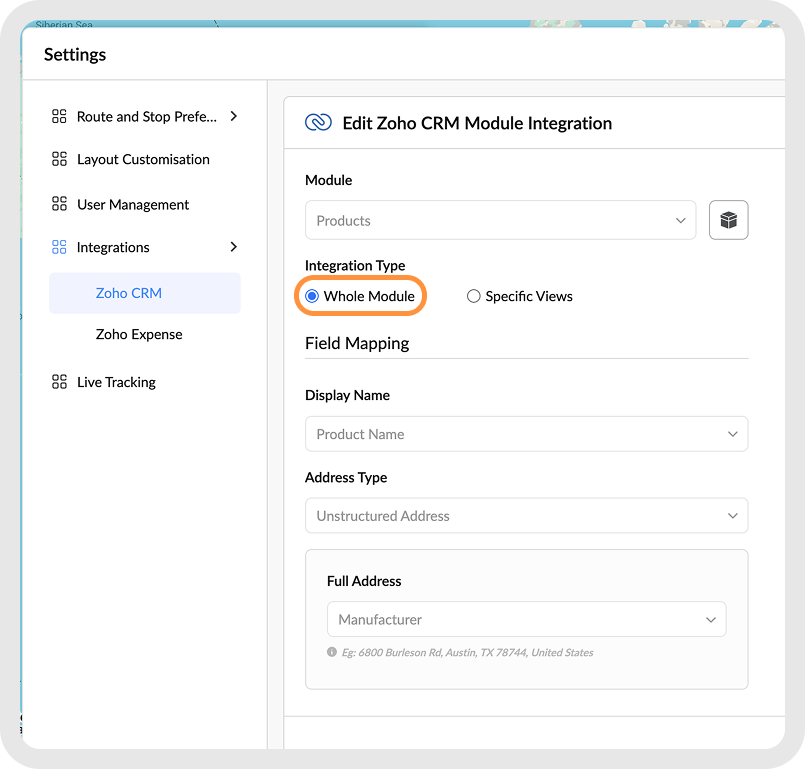Open the Module dropdown showing Products
Screen dimensions: 805x769
(500, 220)
